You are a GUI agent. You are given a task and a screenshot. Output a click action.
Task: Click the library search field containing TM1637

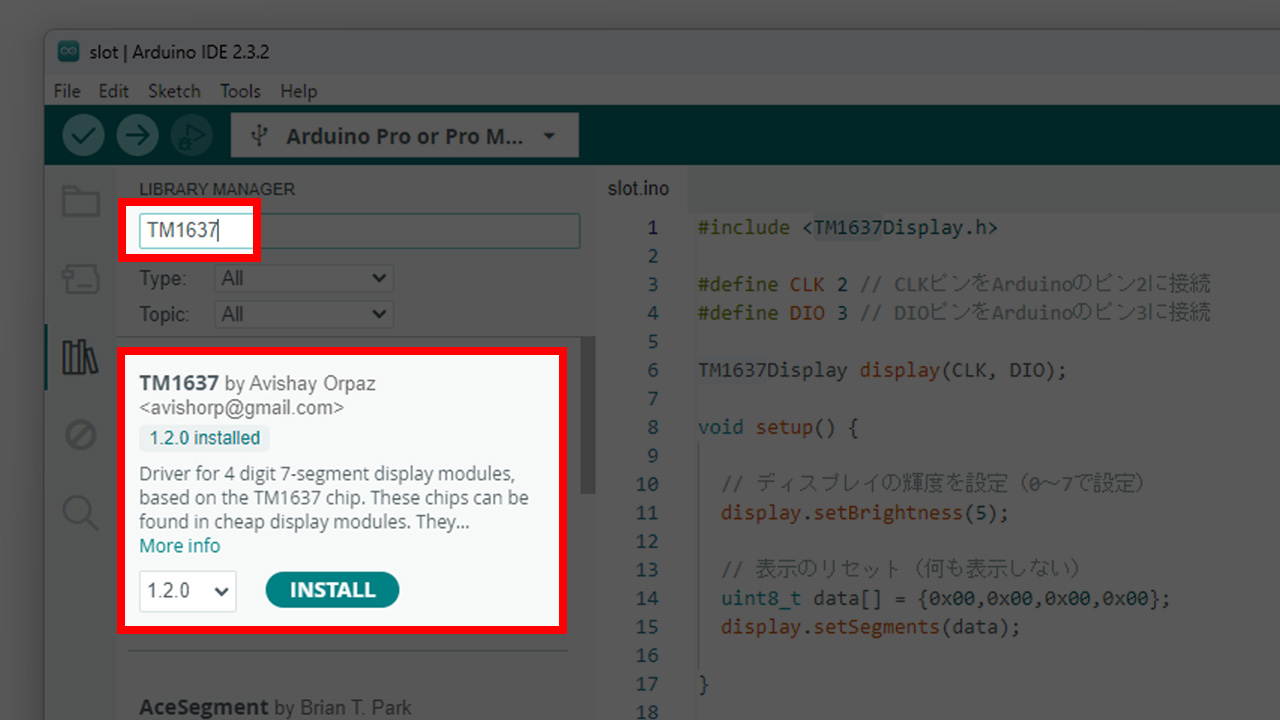click(360, 230)
